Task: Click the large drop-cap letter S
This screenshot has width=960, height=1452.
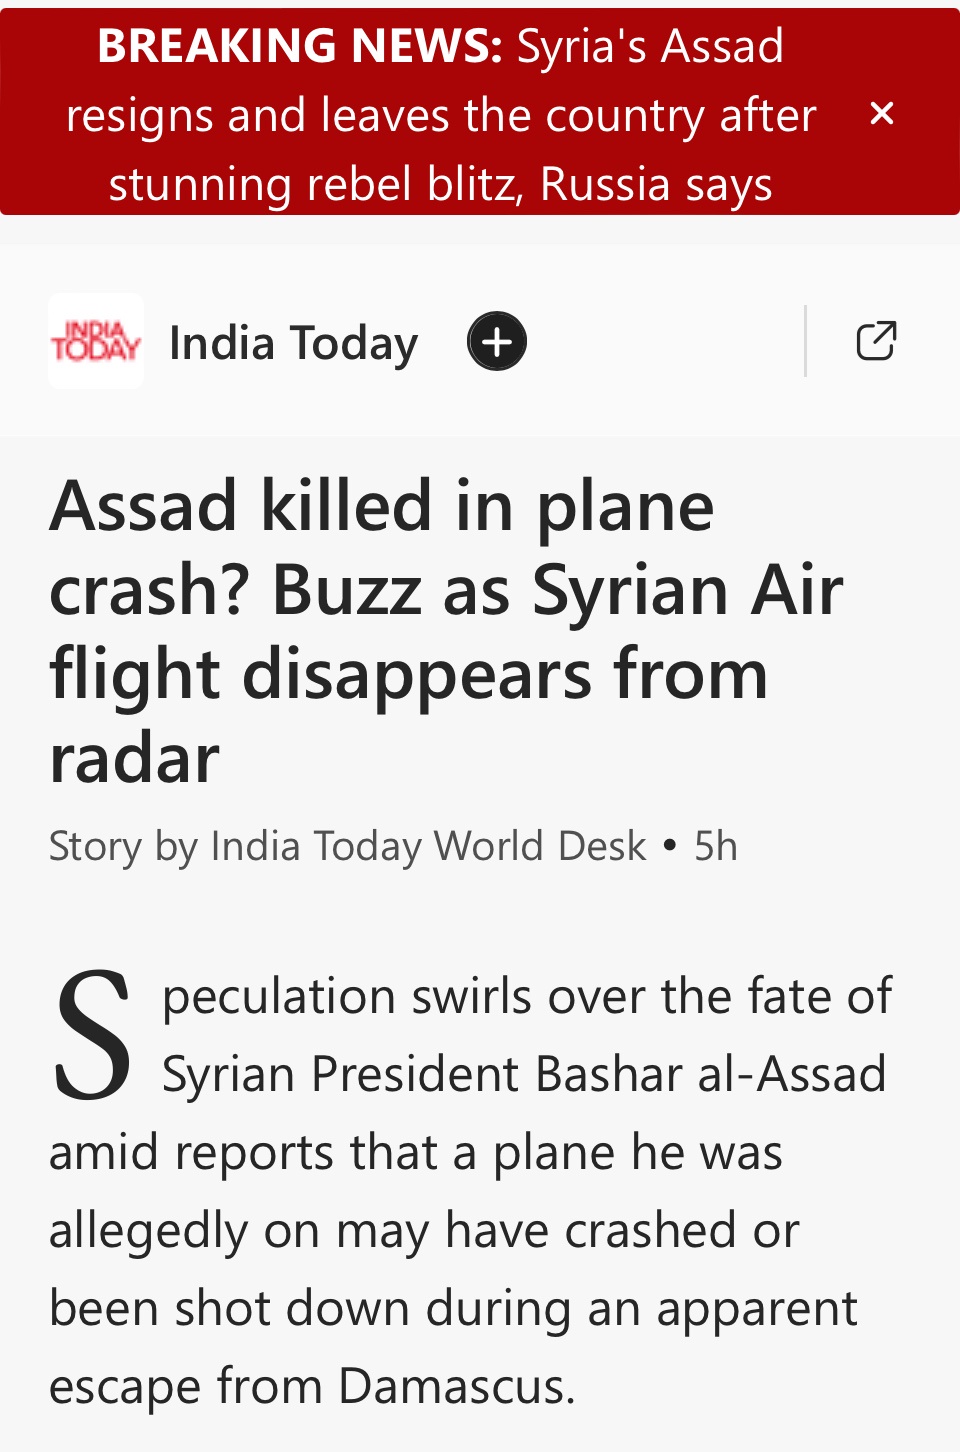Action: 92,1035
